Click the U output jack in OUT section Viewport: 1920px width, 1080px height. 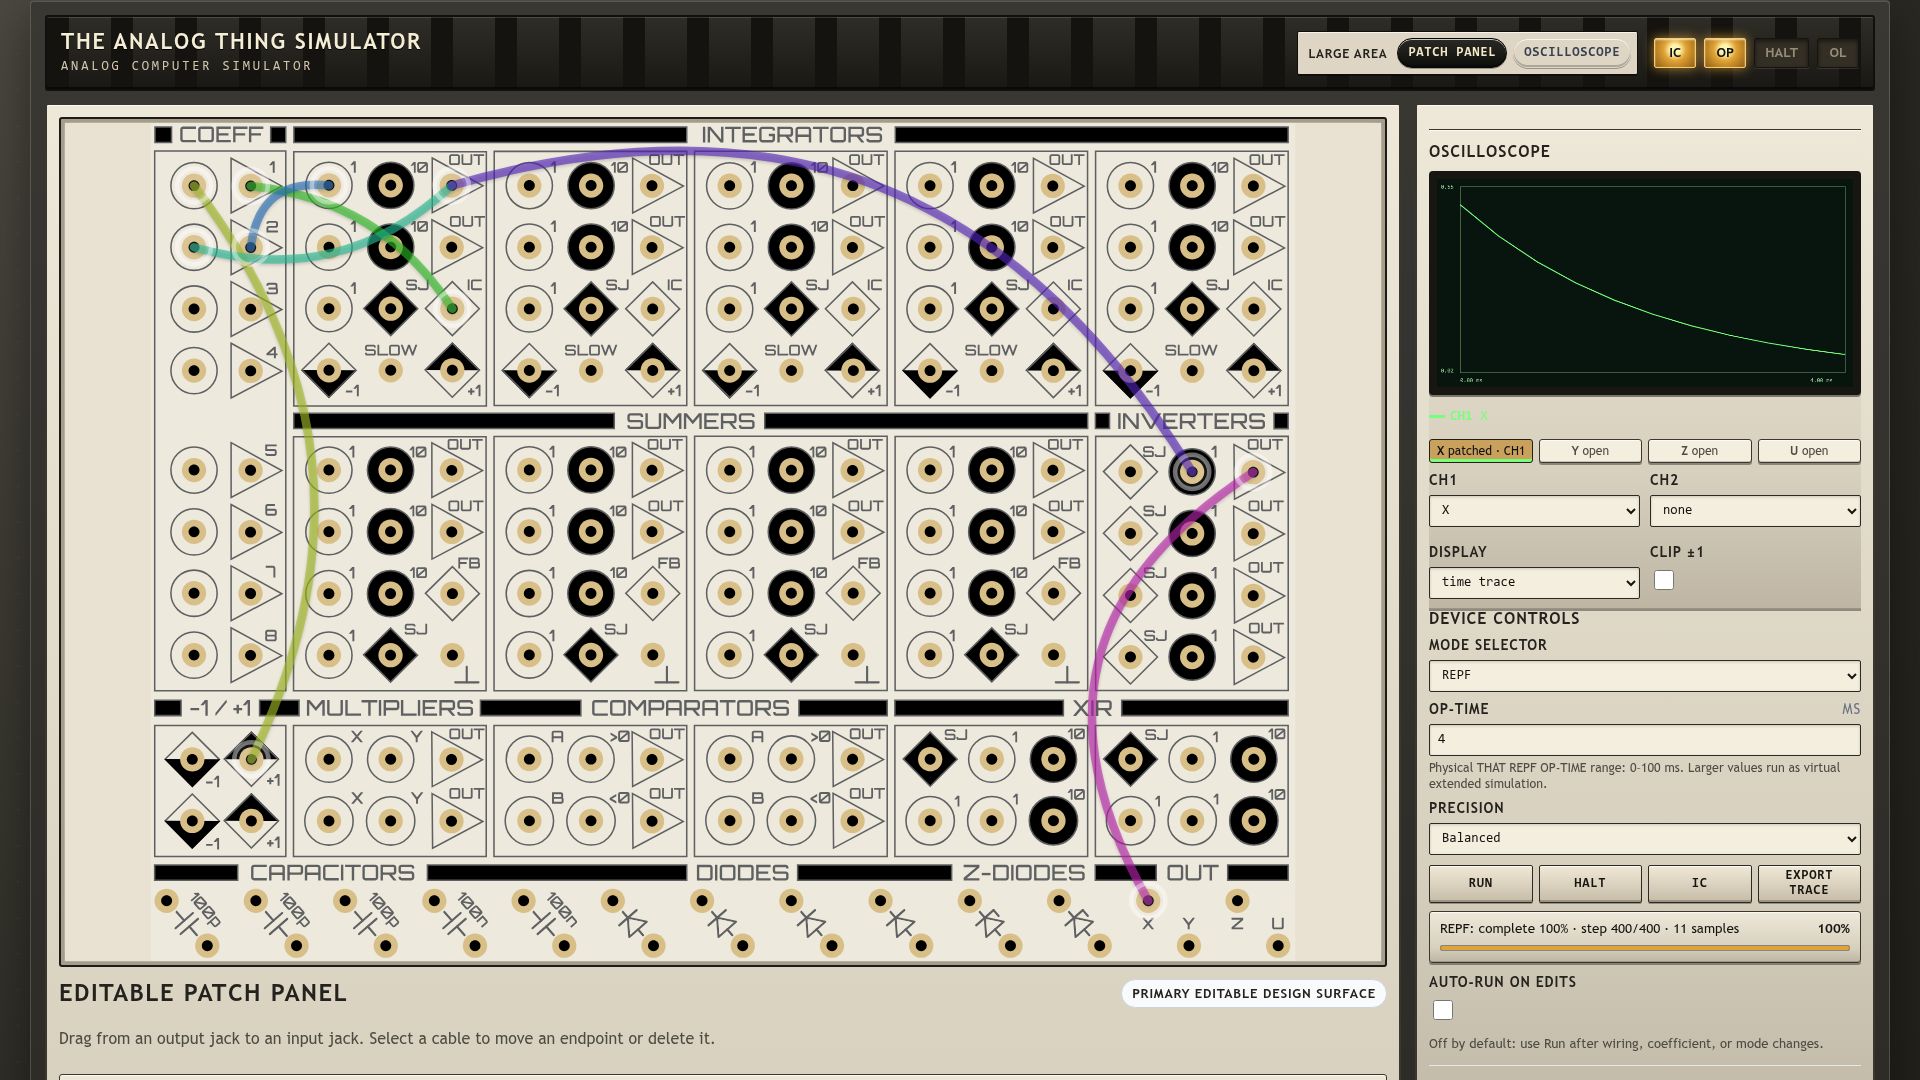click(x=1277, y=944)
